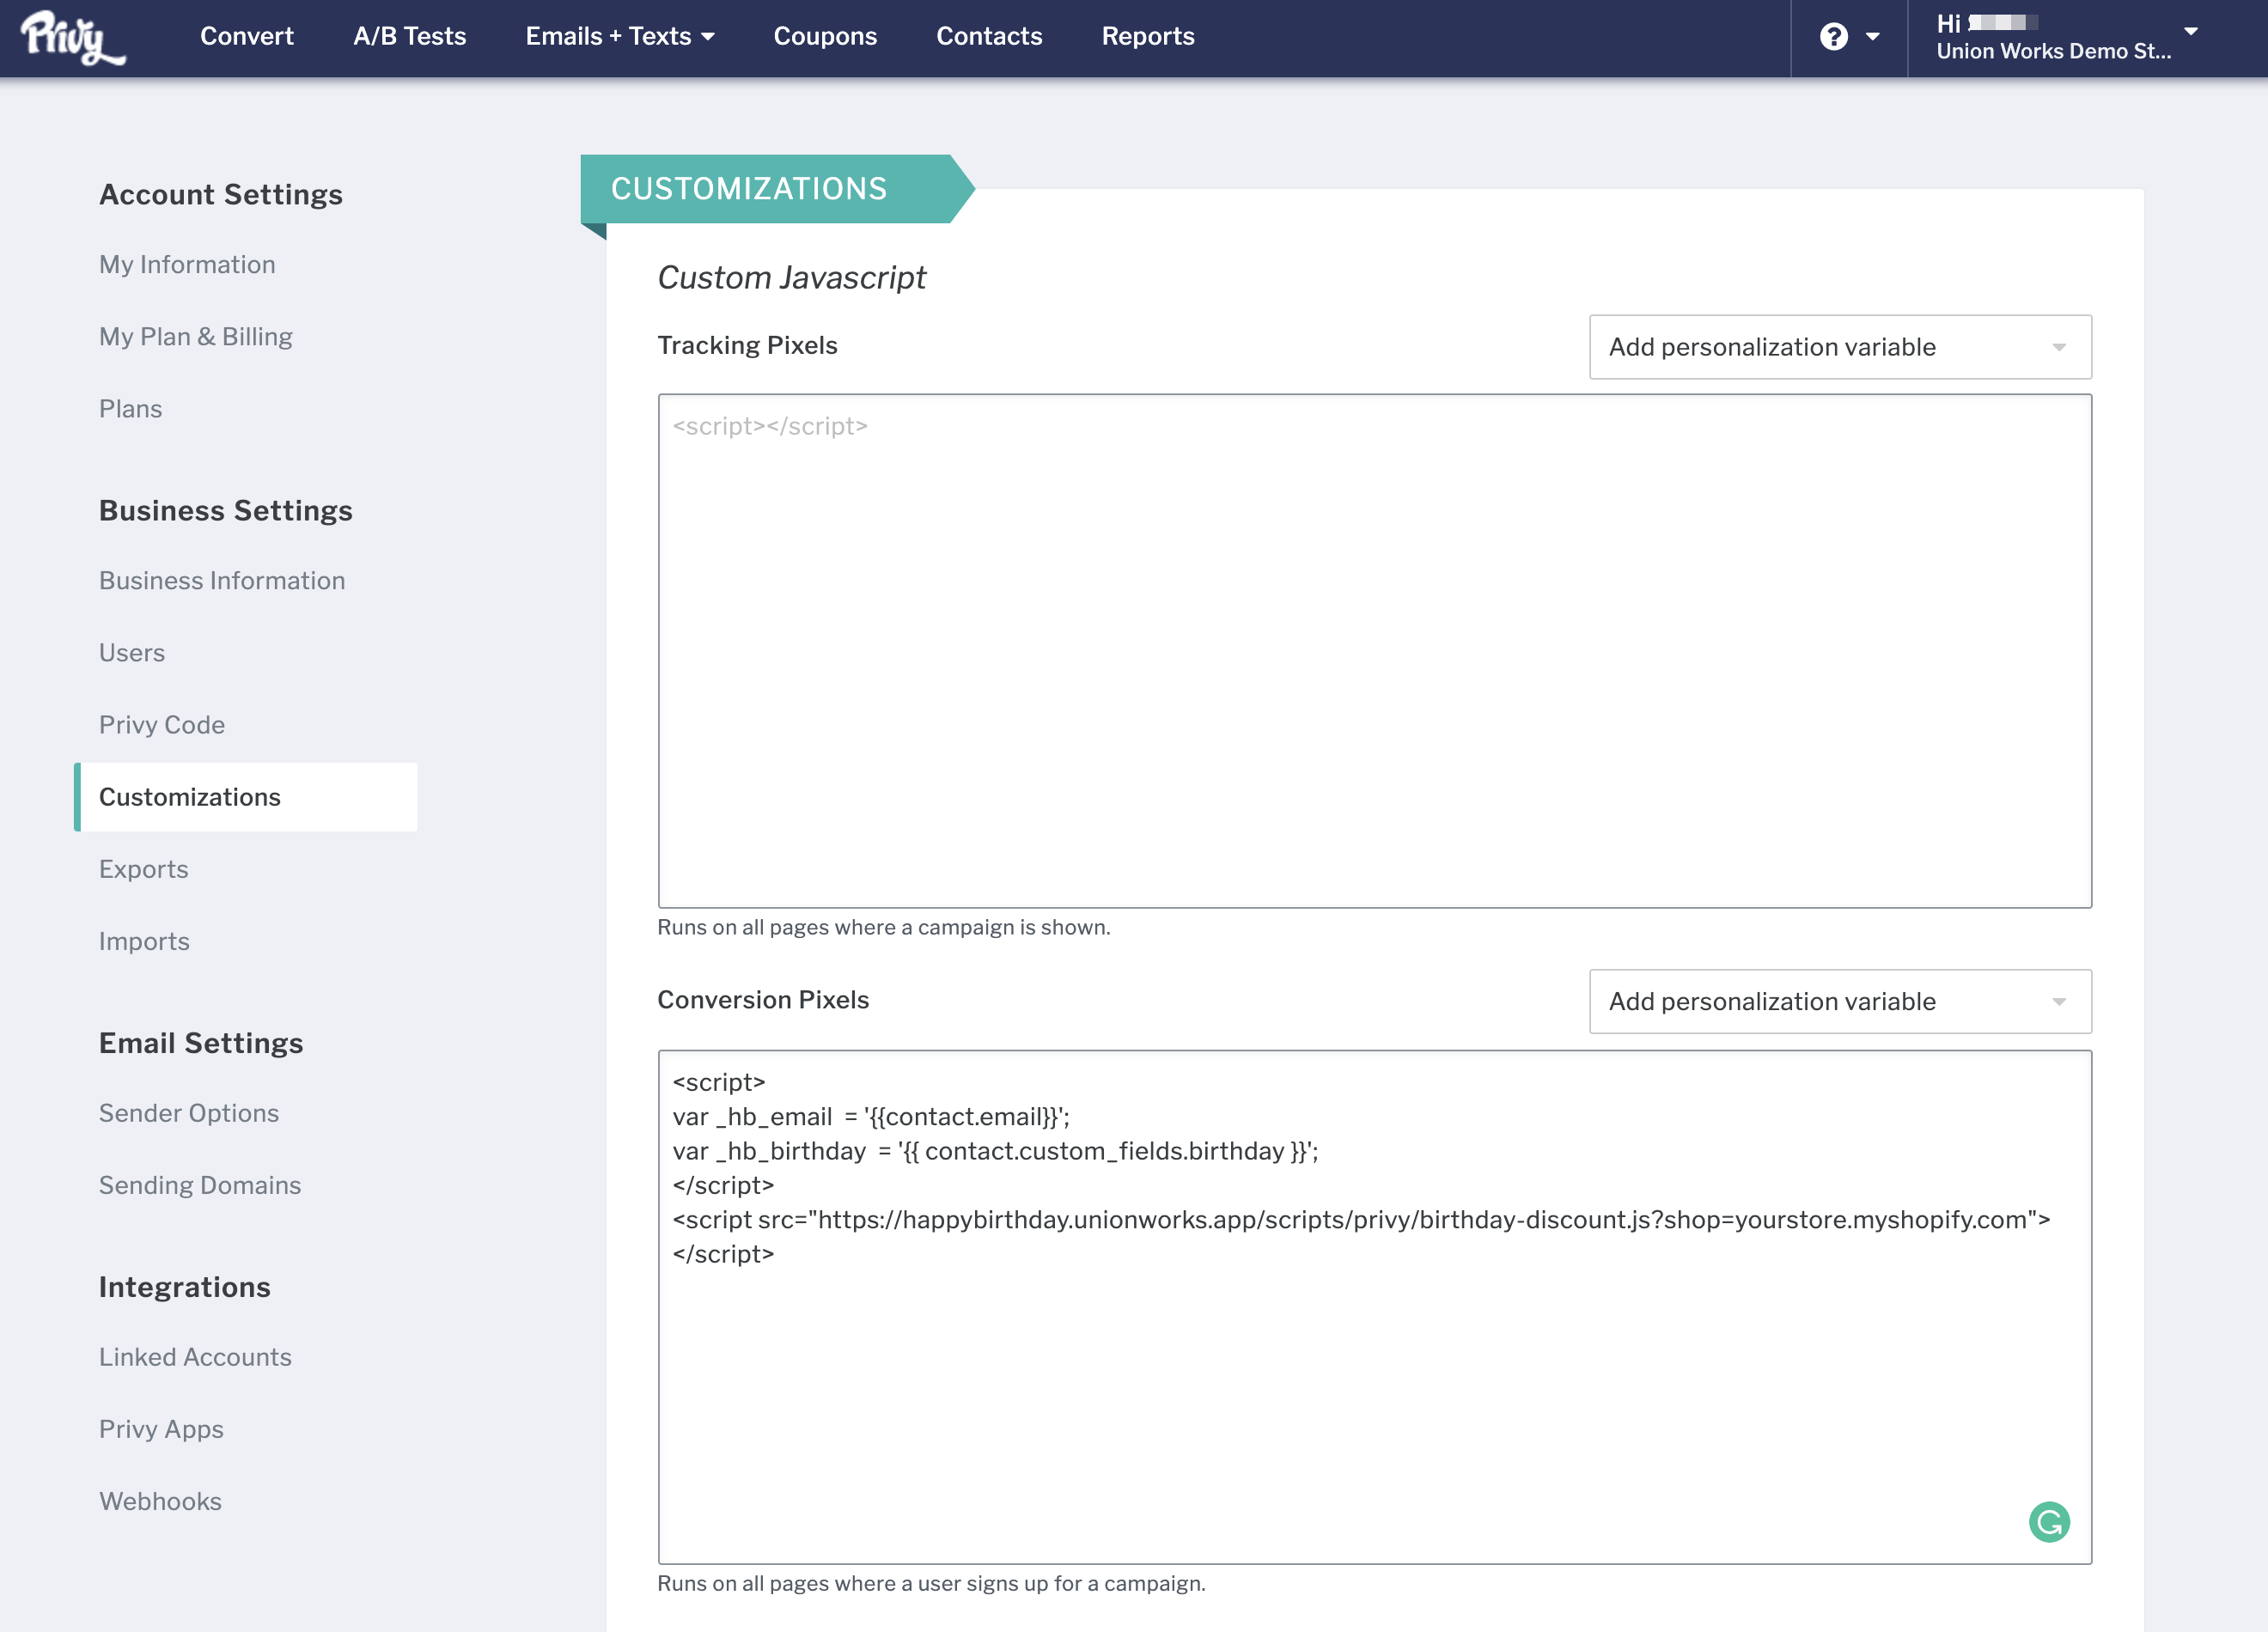Open Tracking Pixels personalization variable dropdown
Screen dimensions: 2268x1632
(1839, 347)
